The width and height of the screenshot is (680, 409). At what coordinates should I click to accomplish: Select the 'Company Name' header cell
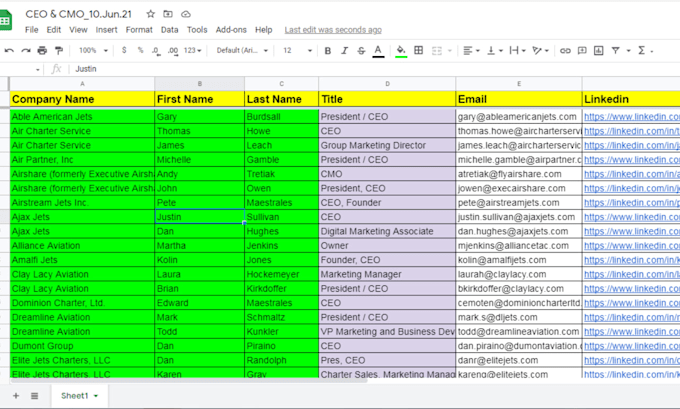[x=82, y=99]
